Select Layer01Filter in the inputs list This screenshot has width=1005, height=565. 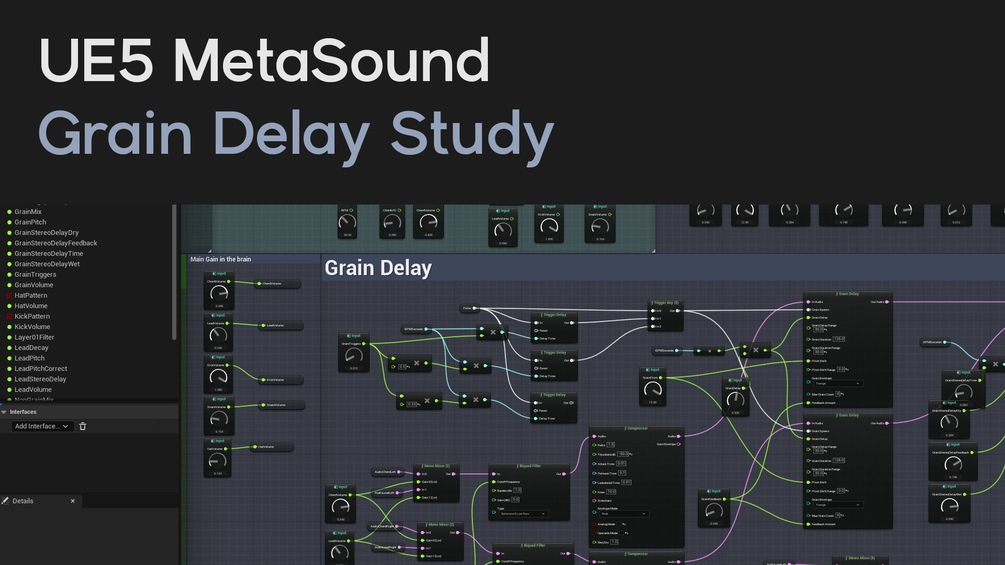[34, 338]
